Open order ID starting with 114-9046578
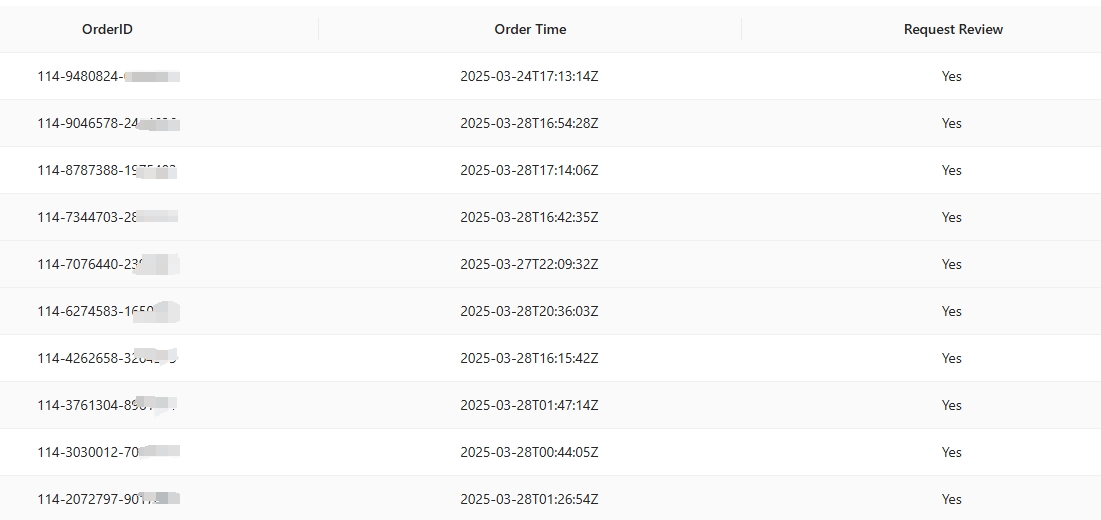 pos(108,124)
